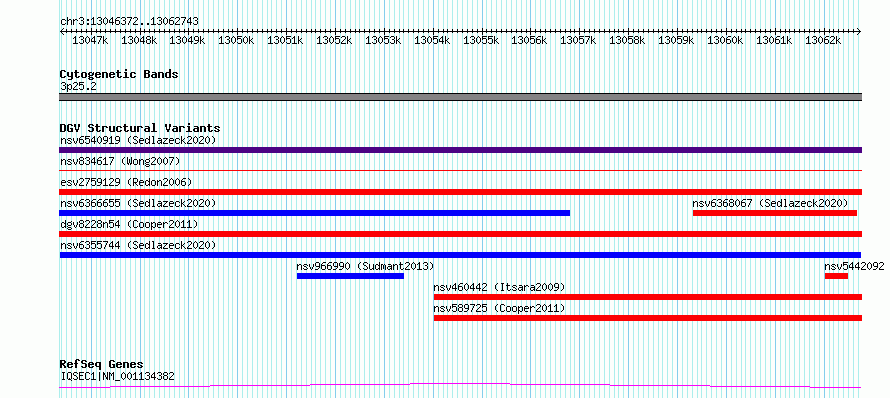Select the nsv834617 (Wong2007) thin red line
The image size is (890, 398).
[460, 170]
